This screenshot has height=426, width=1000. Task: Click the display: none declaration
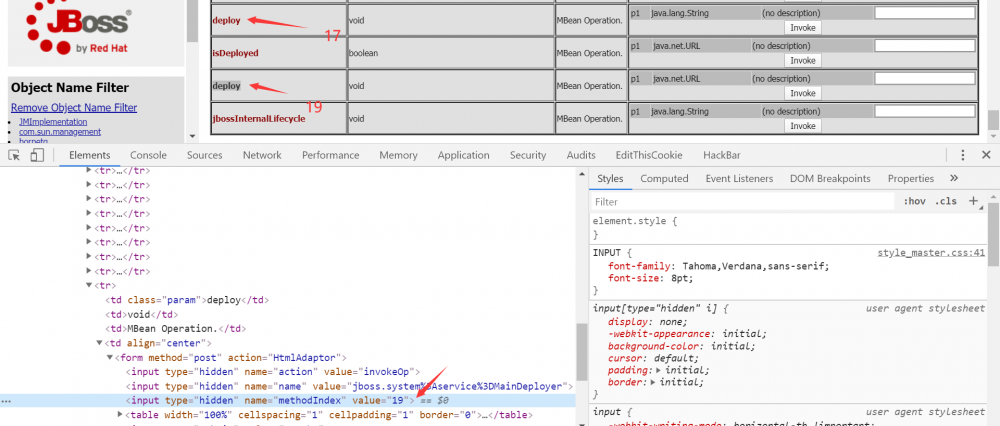pyautogui.click(x=648, y=321)
